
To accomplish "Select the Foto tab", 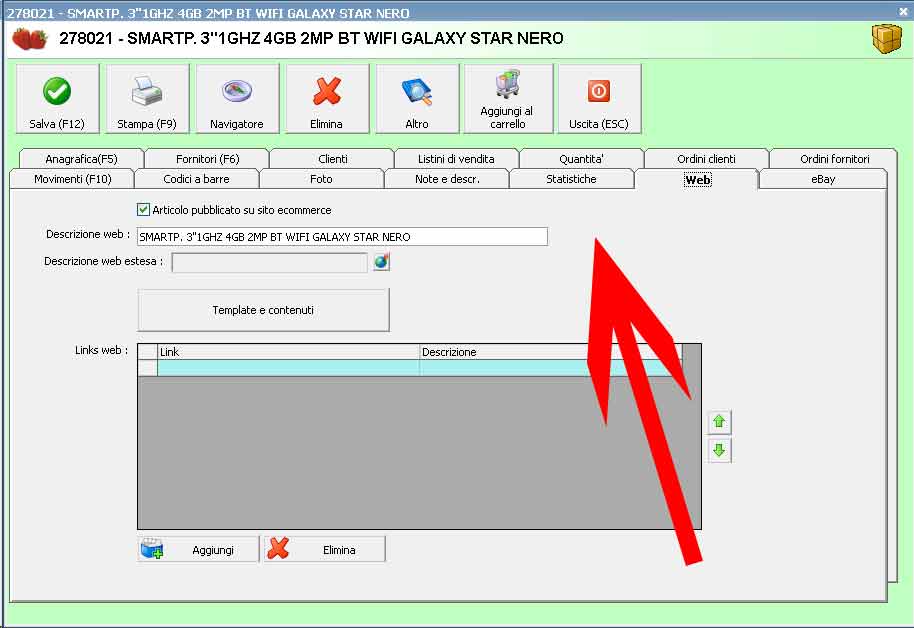I will [321, 179].
